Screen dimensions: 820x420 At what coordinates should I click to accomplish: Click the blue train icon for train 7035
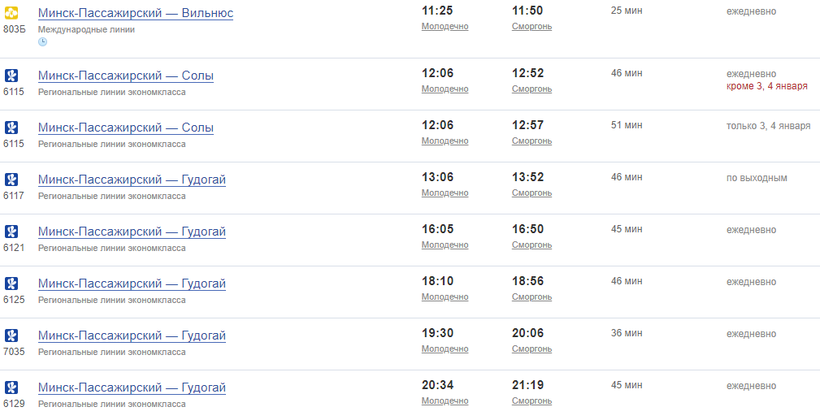(11, 335)
